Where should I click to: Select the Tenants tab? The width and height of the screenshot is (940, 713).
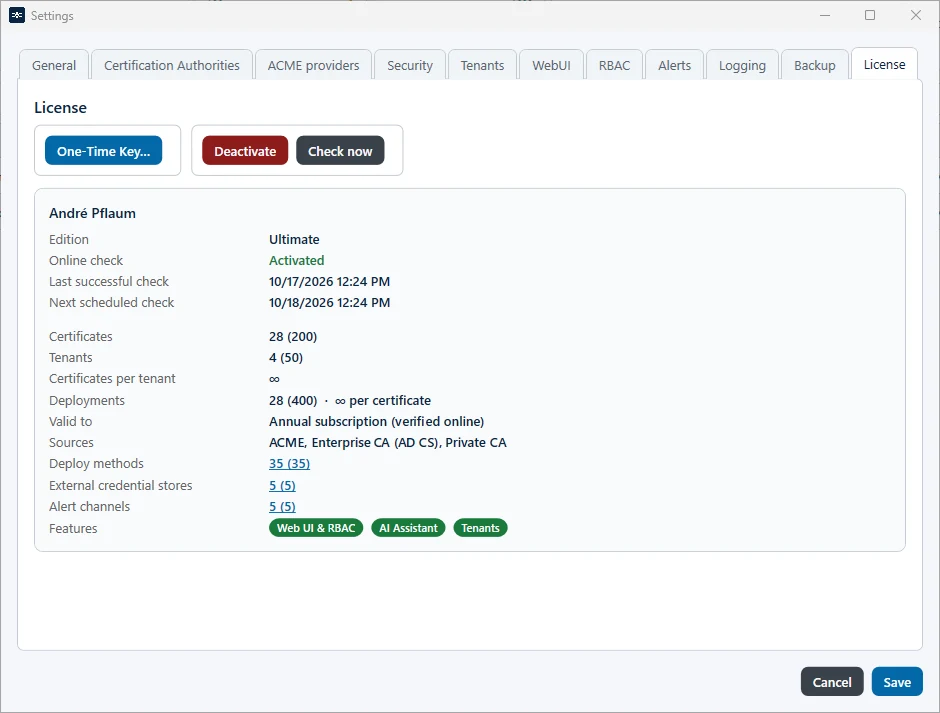(482, 65)
